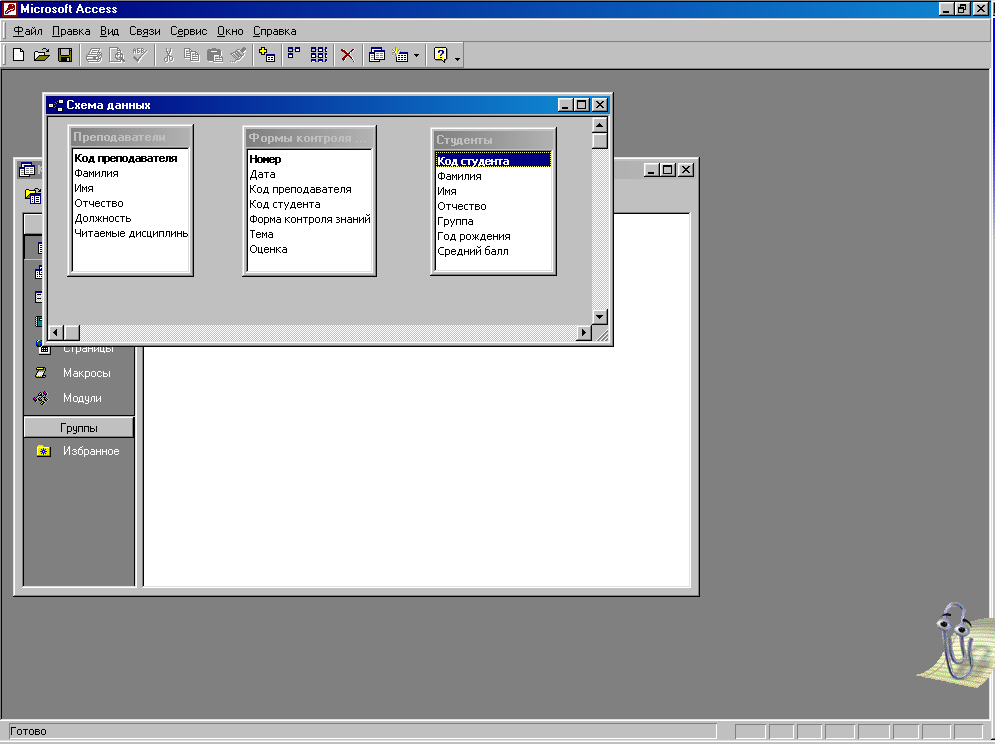Click the Print Preview toolbar icon

click(117, 55)
